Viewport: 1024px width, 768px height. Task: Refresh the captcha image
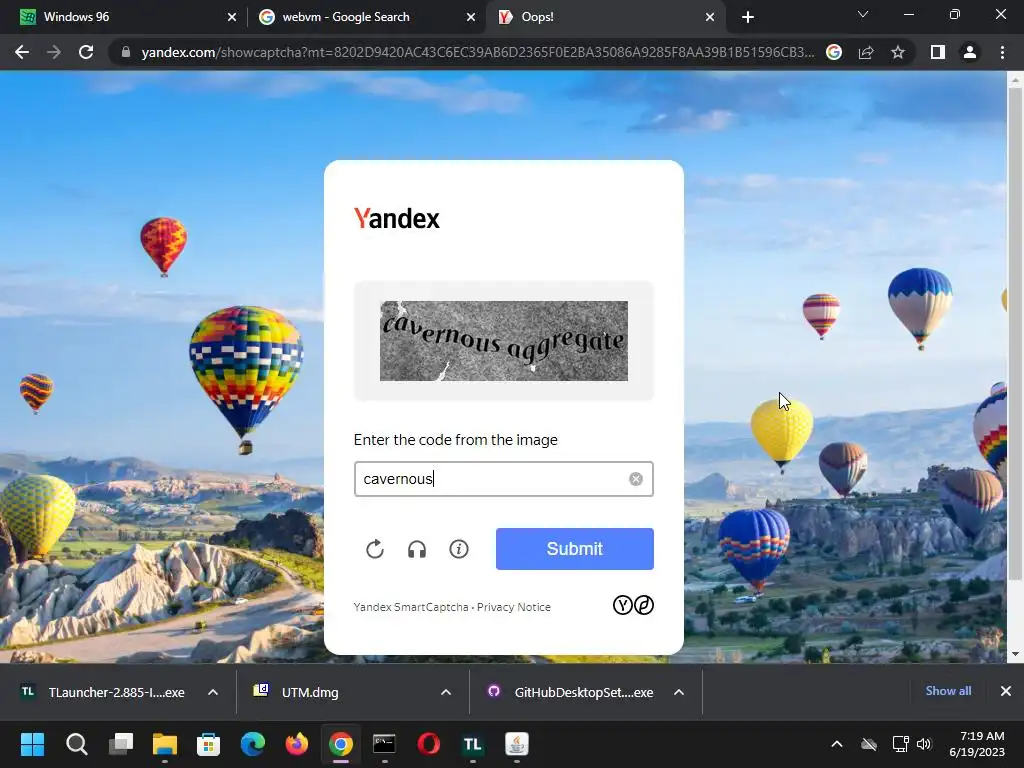click(375, 549)
